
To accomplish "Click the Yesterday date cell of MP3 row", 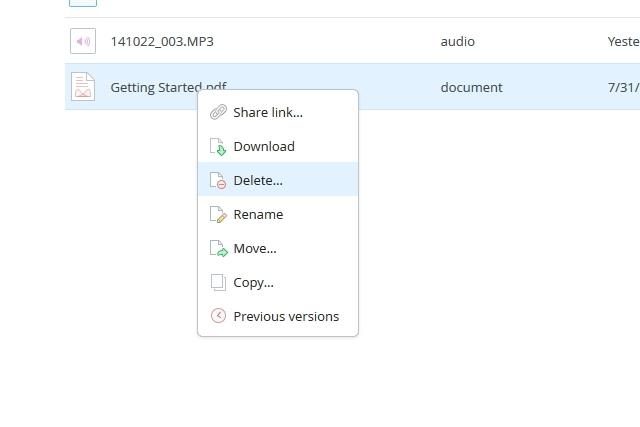I will pyautogui.click(x=623, y=41).
